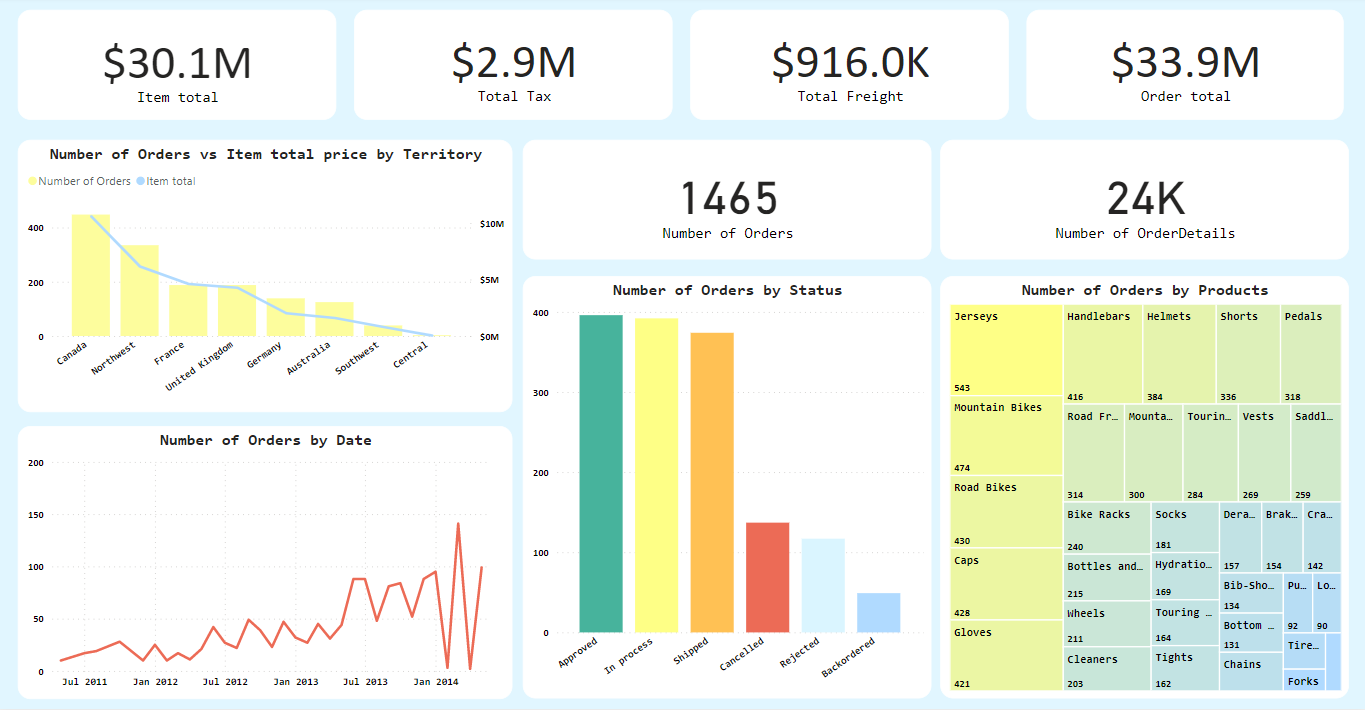Click the Item total KPI card

(178, 64)
